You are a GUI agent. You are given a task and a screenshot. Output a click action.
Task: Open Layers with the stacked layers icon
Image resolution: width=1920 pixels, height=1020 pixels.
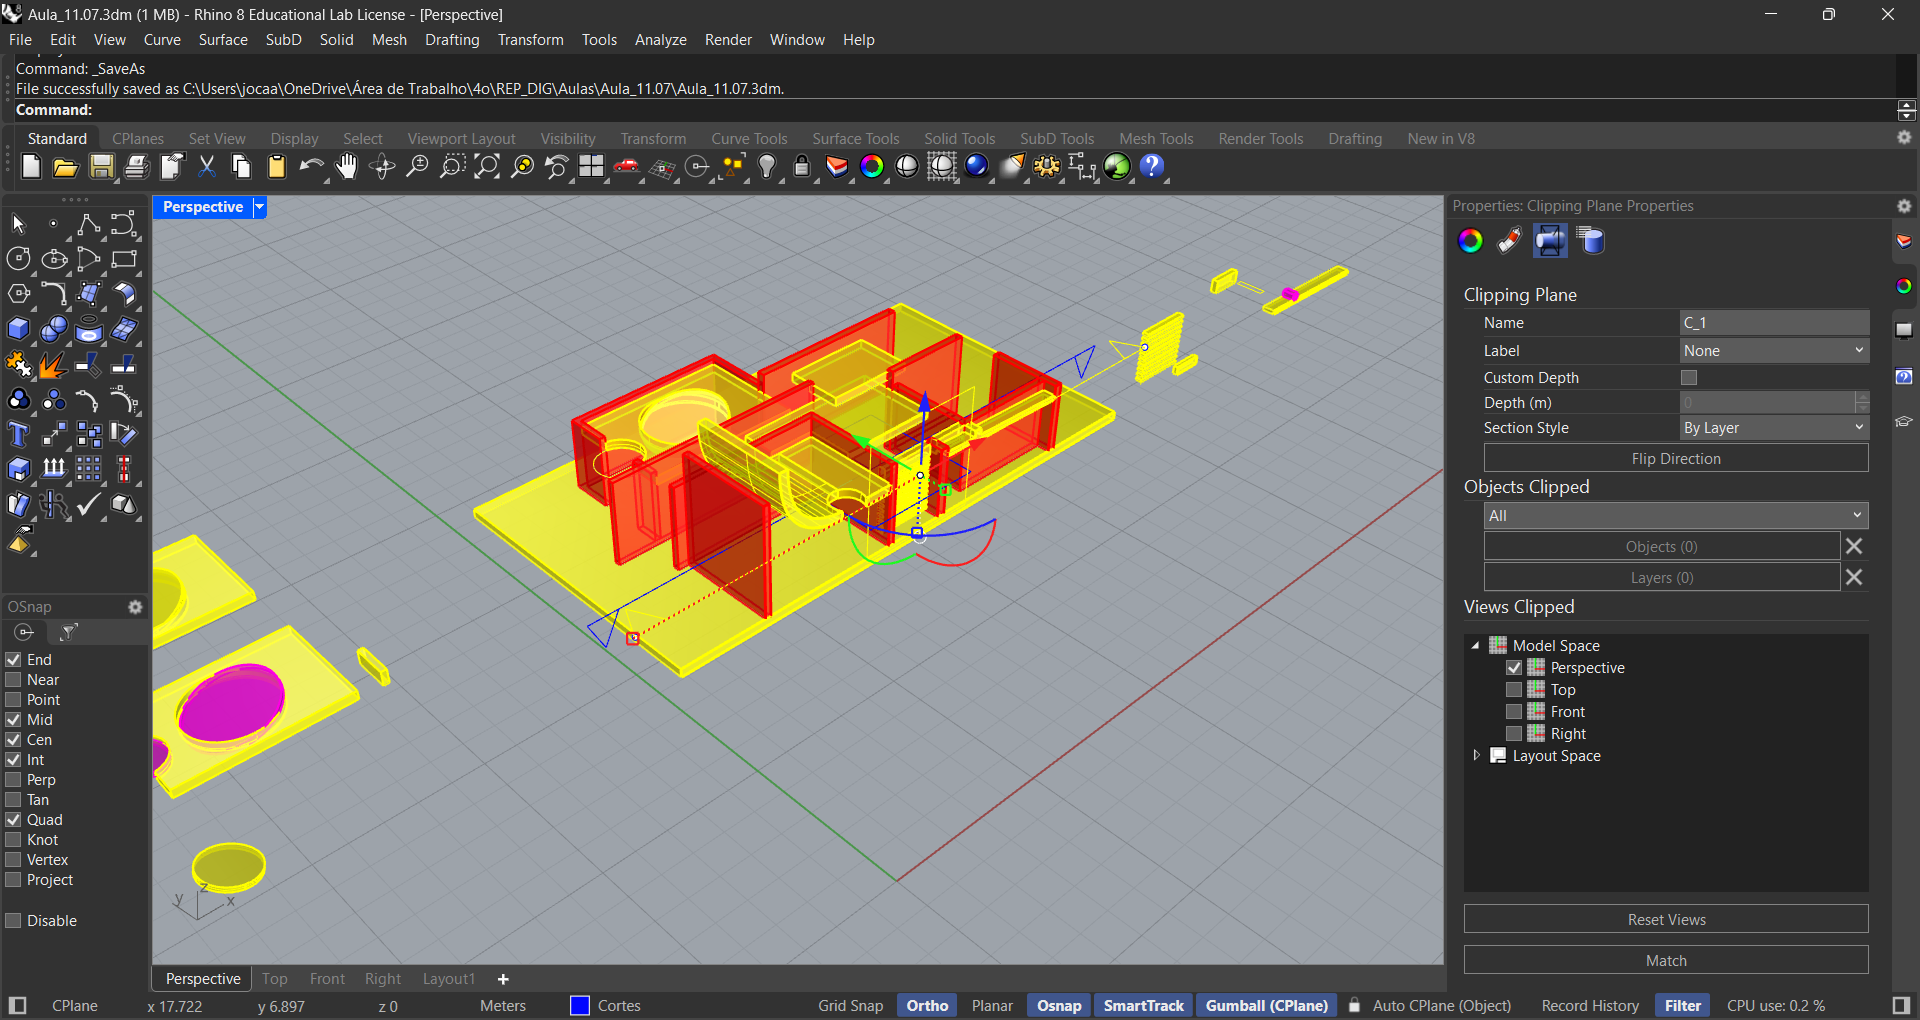tap(837, 167)
